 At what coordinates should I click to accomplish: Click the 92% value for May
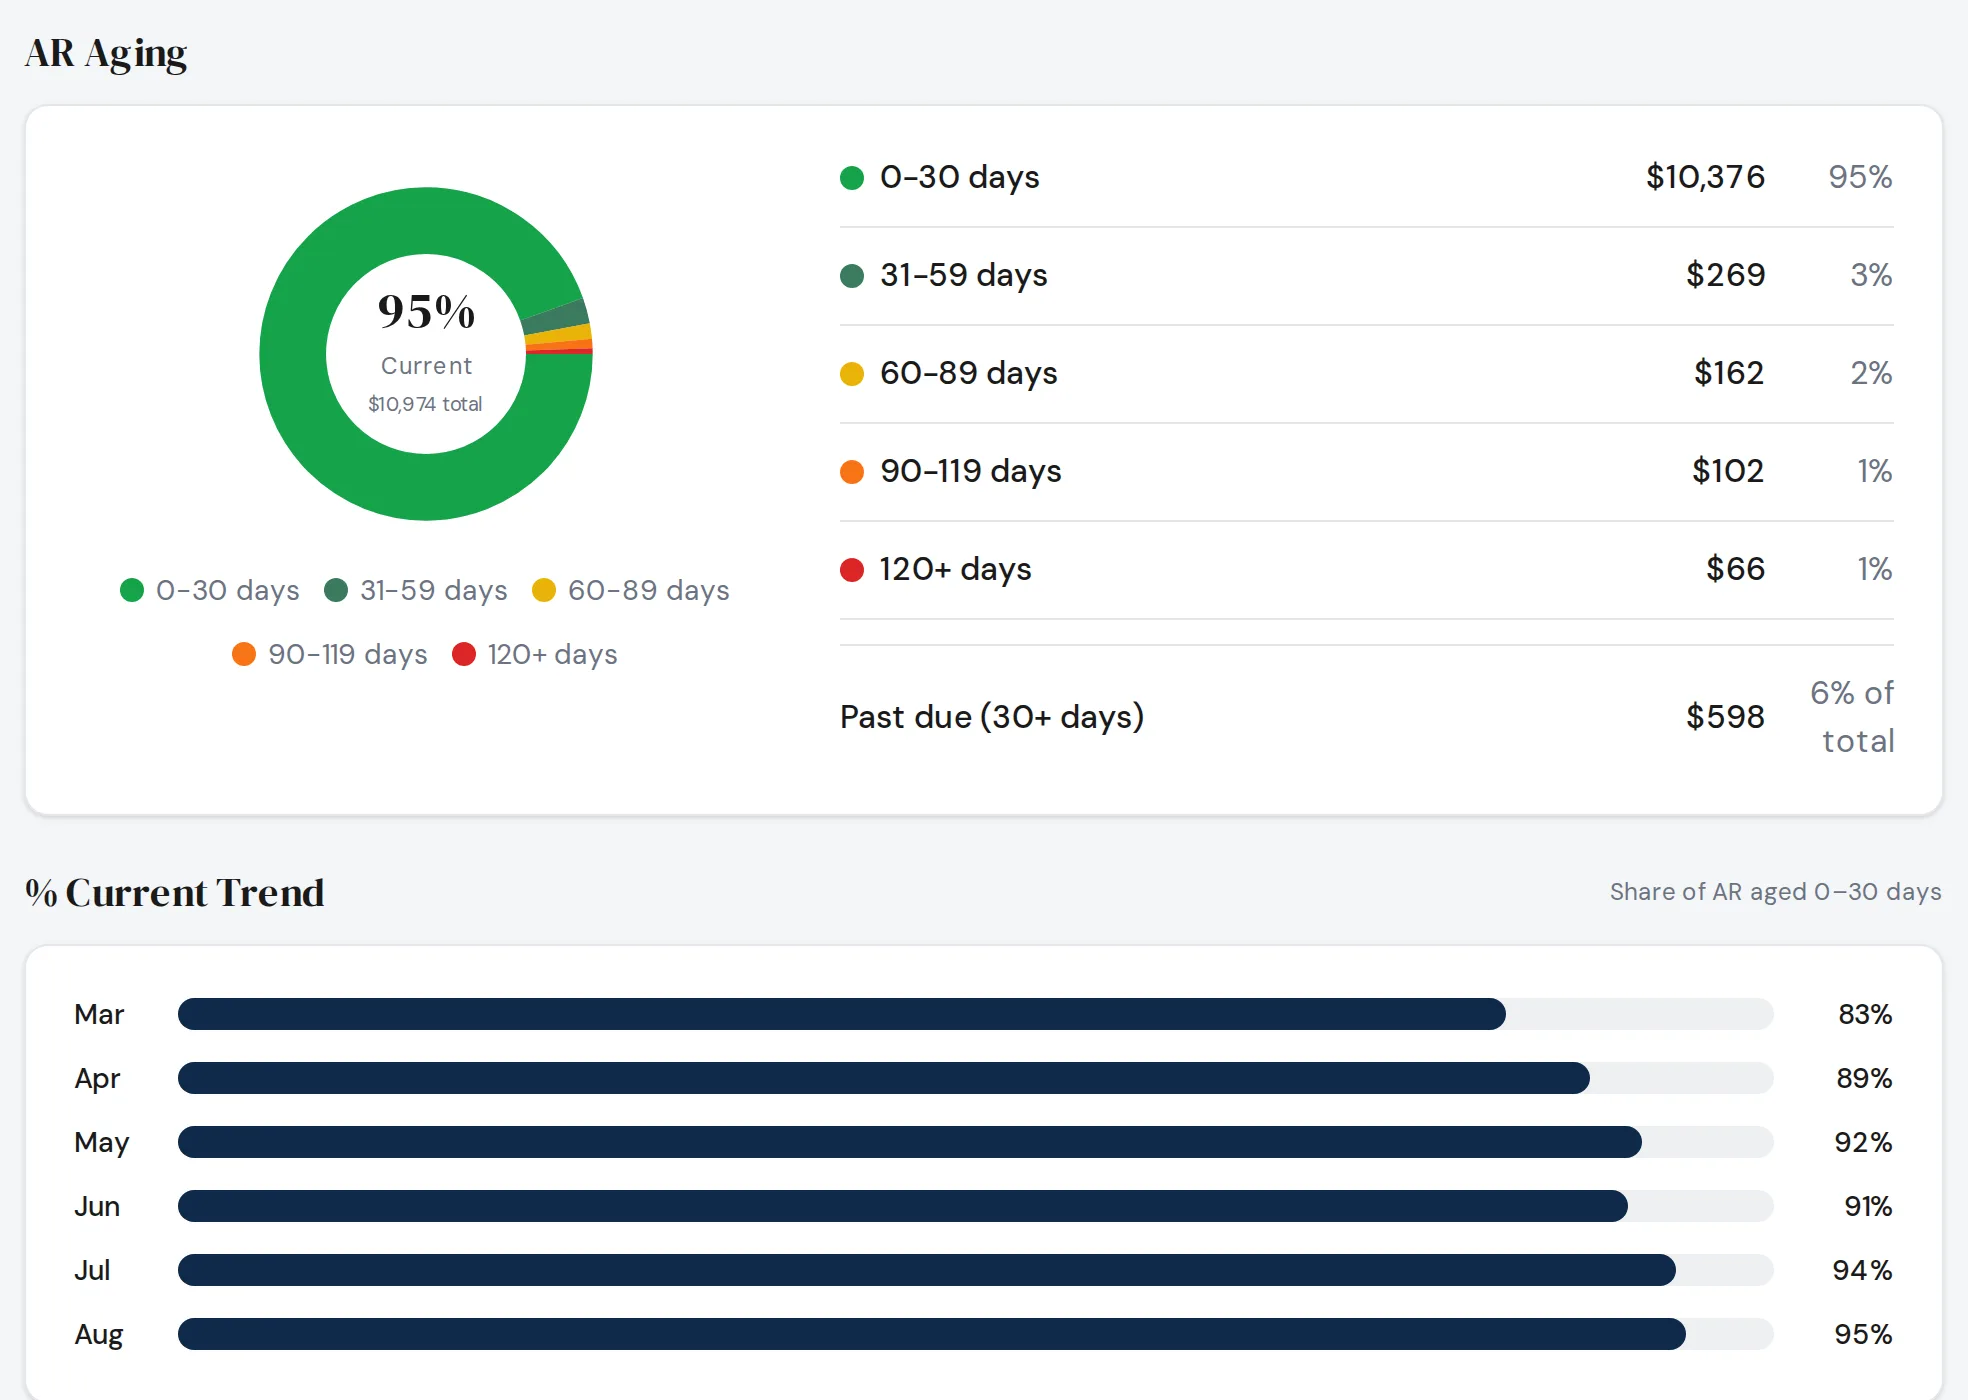tap(1863, 1142)
